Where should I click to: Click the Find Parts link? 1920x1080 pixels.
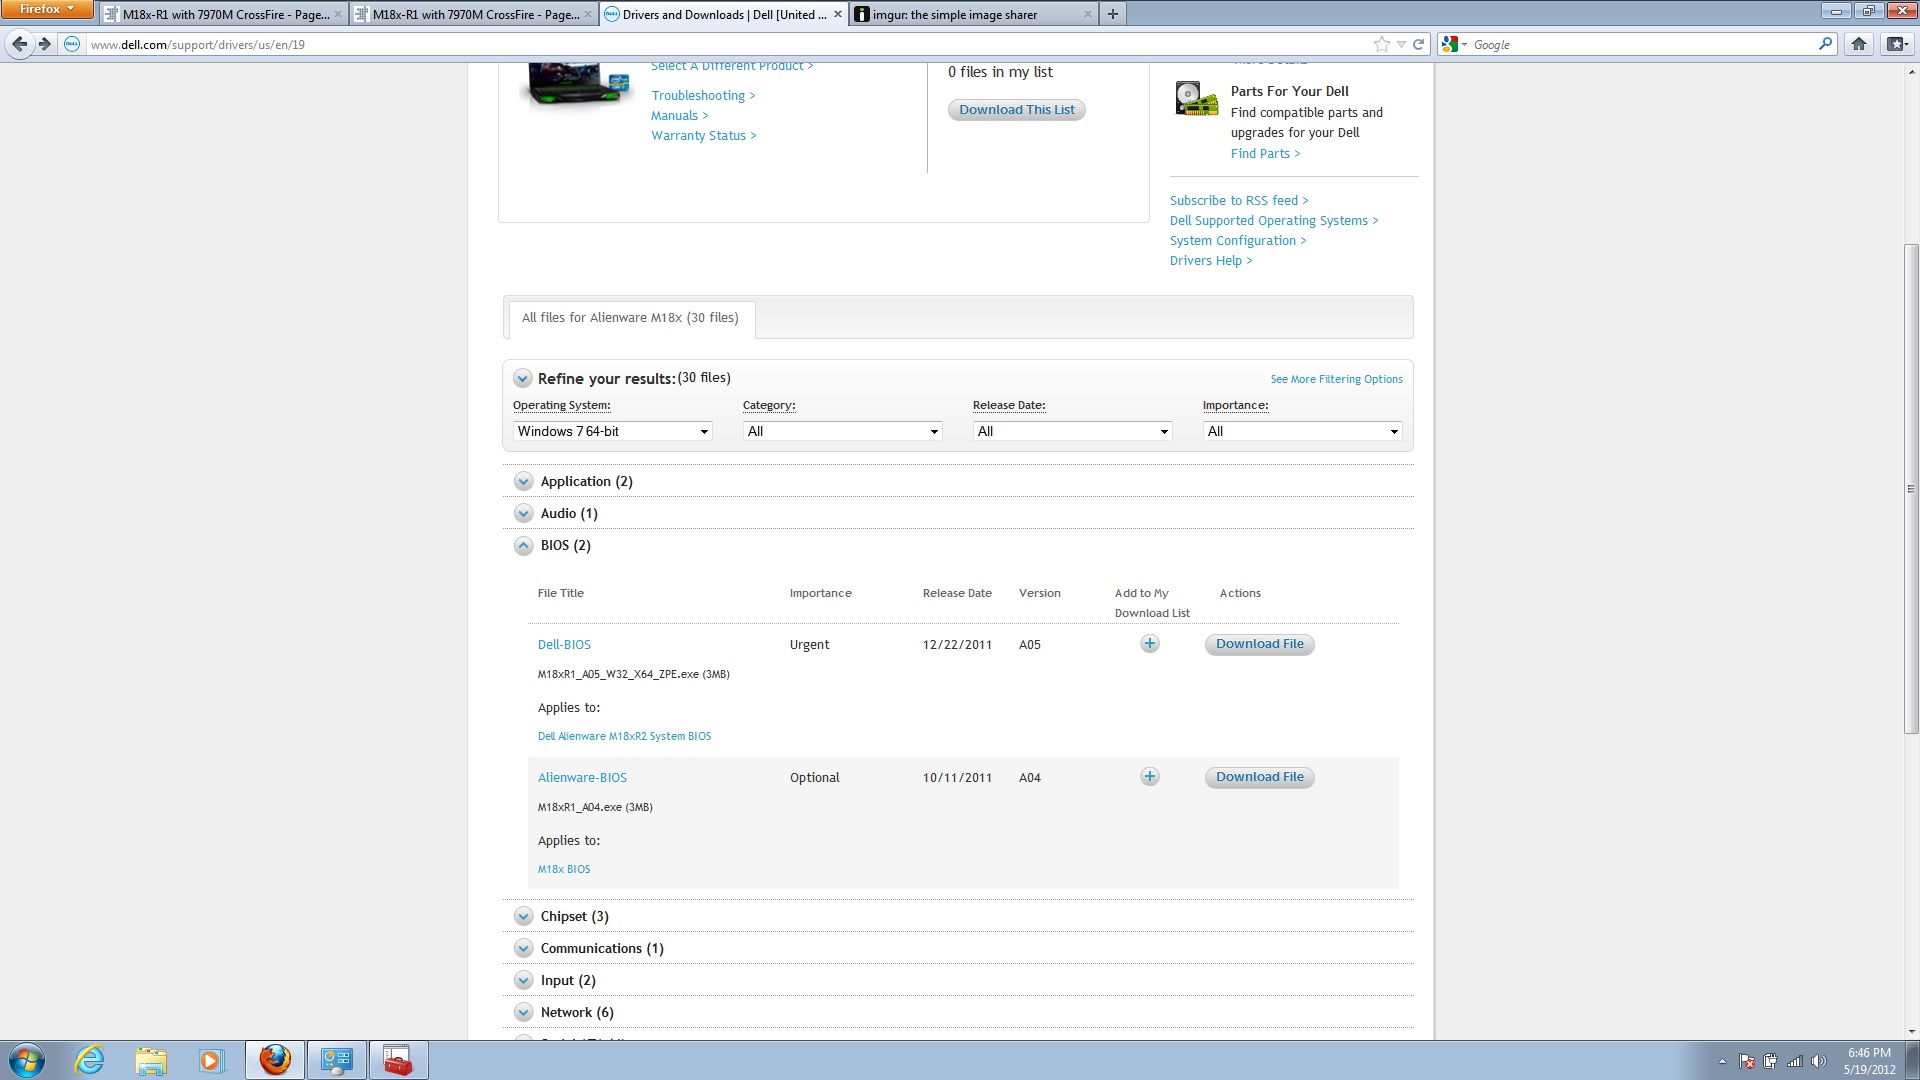click(1265, 154)
